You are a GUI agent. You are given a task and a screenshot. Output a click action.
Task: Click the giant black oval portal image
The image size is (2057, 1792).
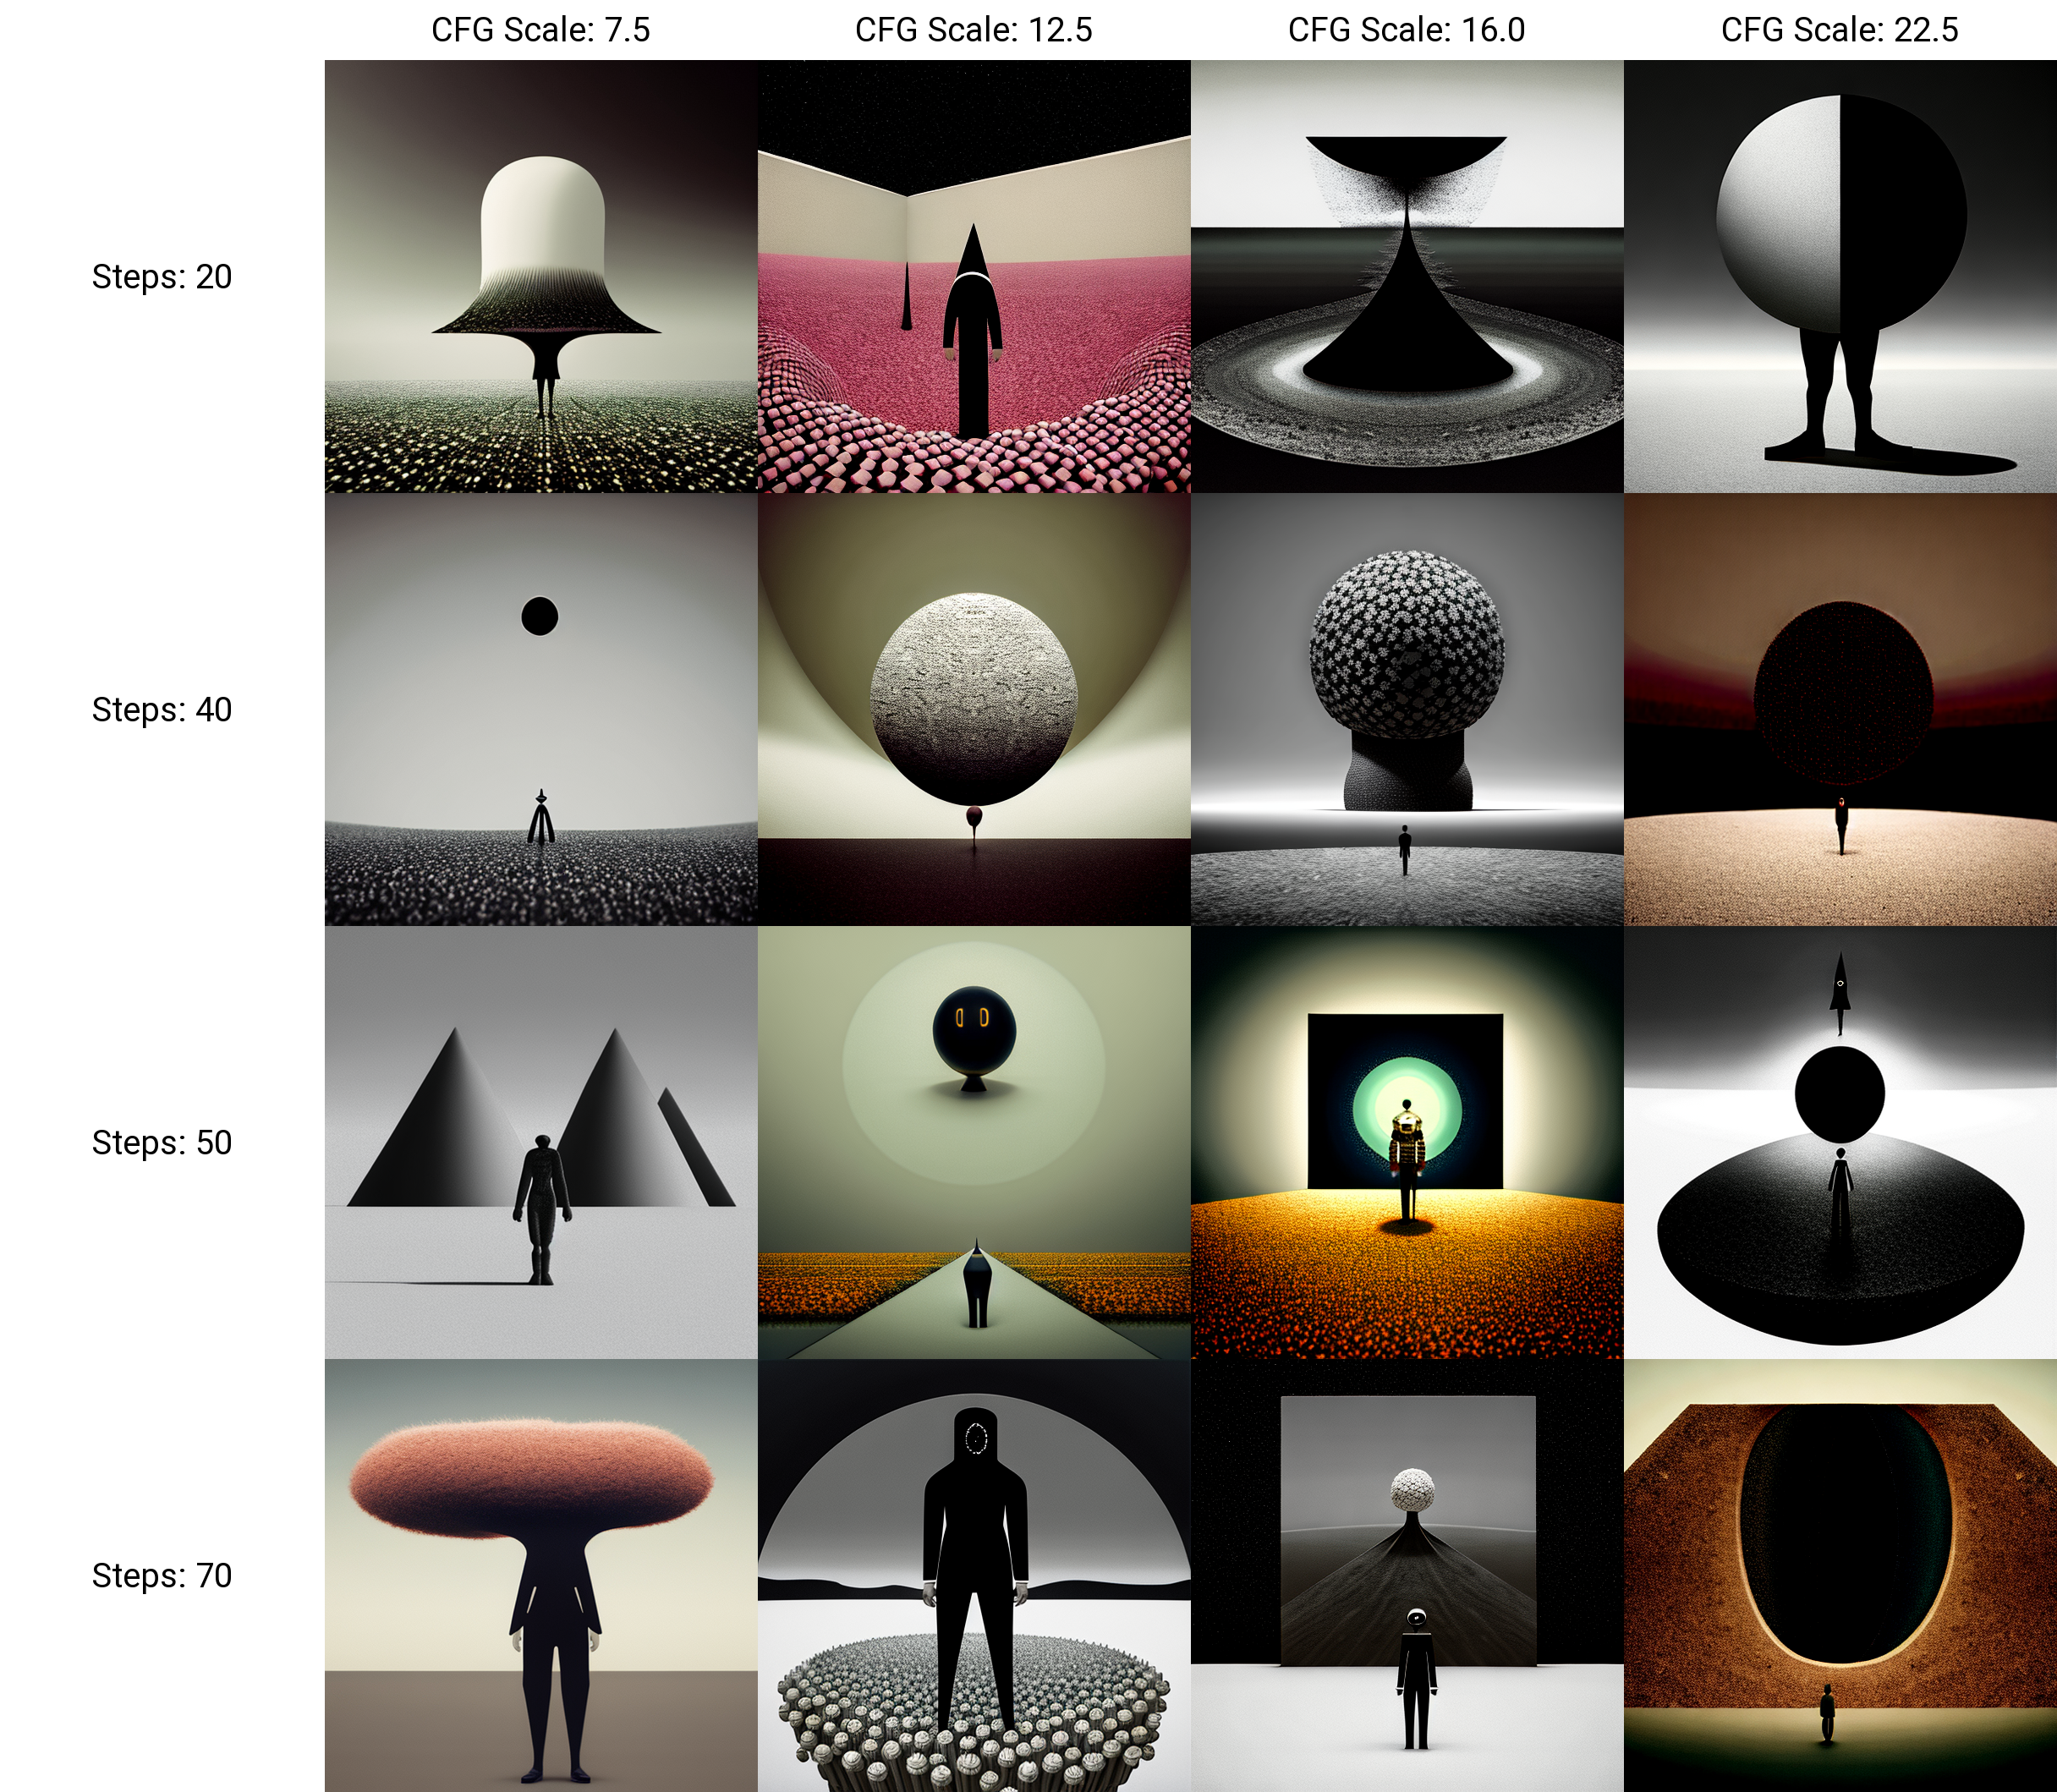(1839, 1575)
